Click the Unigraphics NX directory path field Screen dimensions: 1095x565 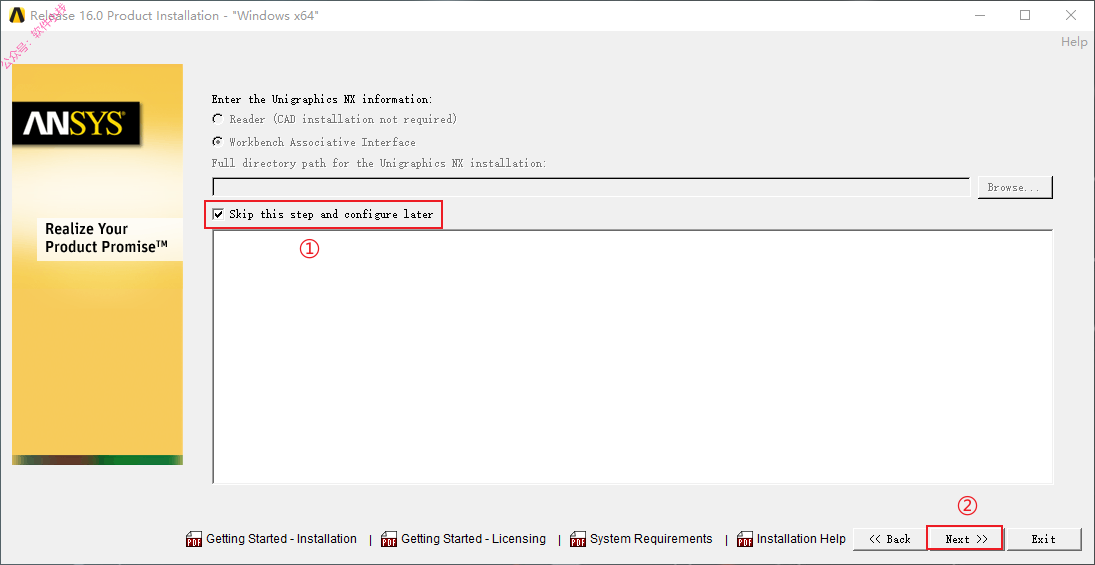point(591,187)
